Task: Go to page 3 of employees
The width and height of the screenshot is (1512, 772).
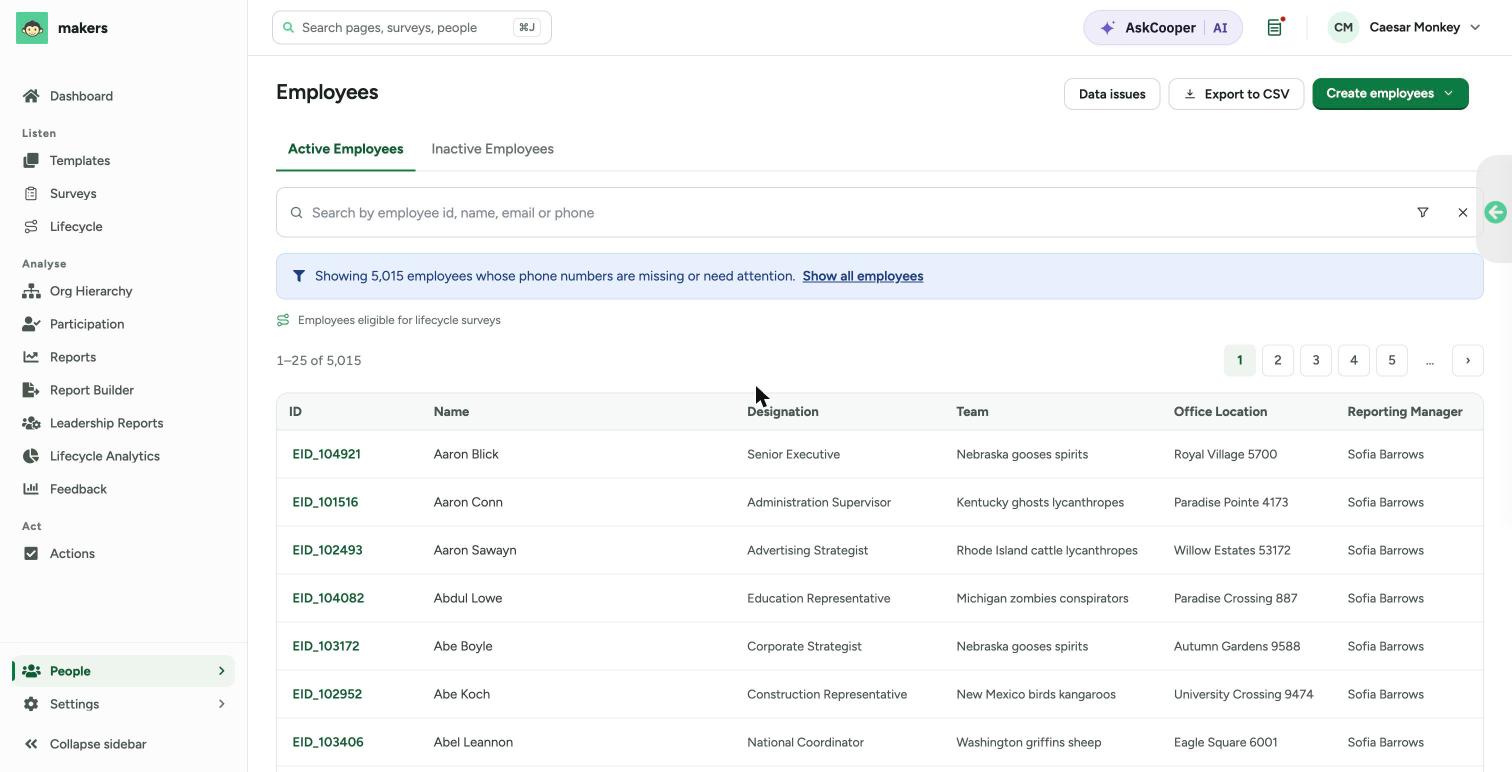Action: [x=1316, y=361]
